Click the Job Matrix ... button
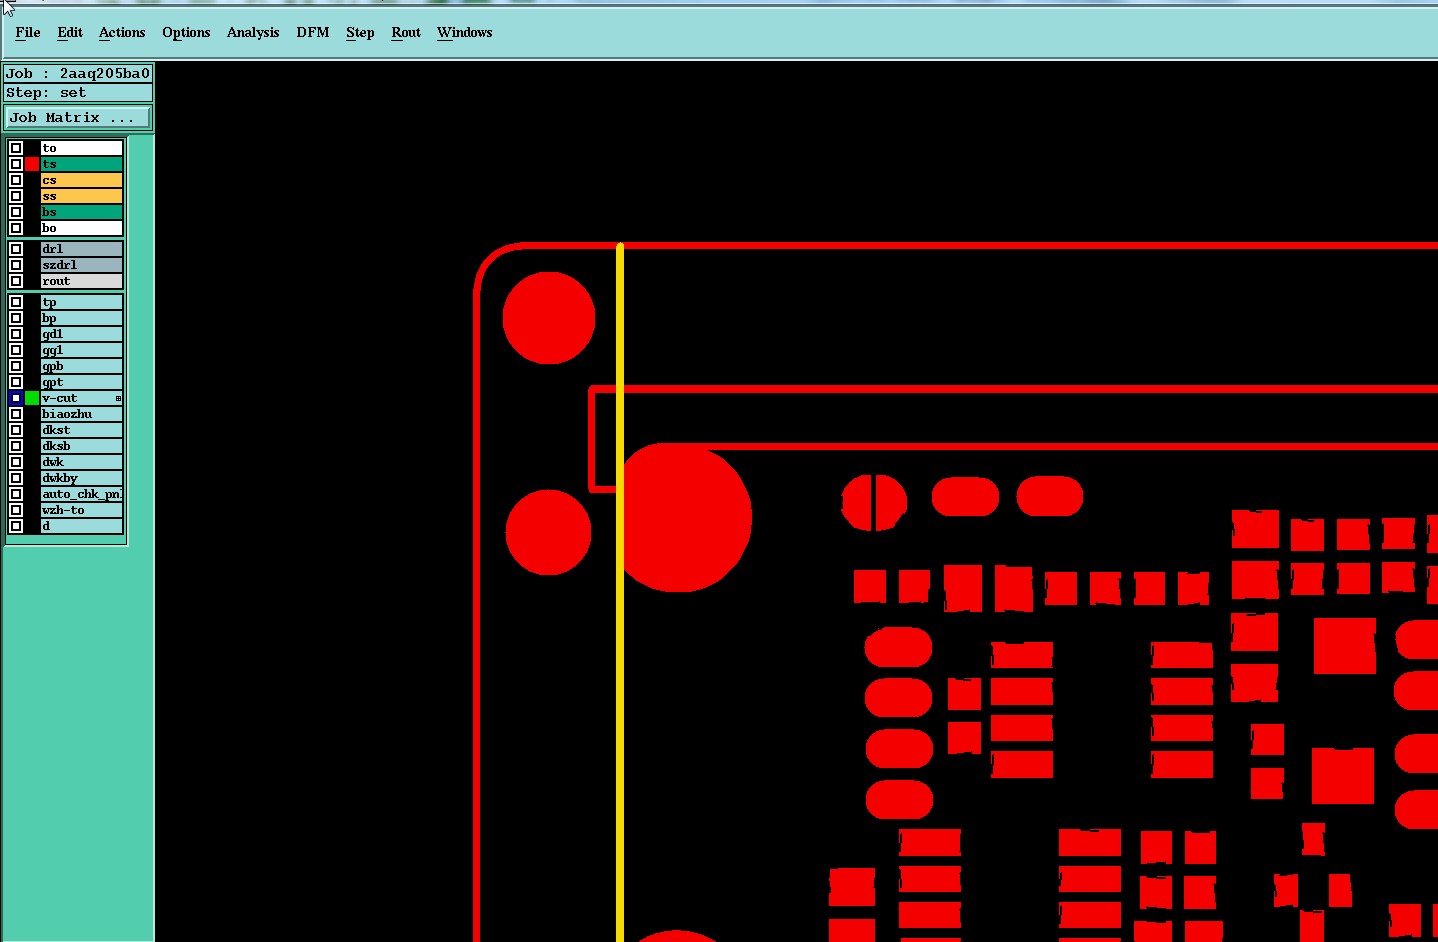The height and width of the screenshot is (942, 1438). pyautogui.click(x=78, y=118)
